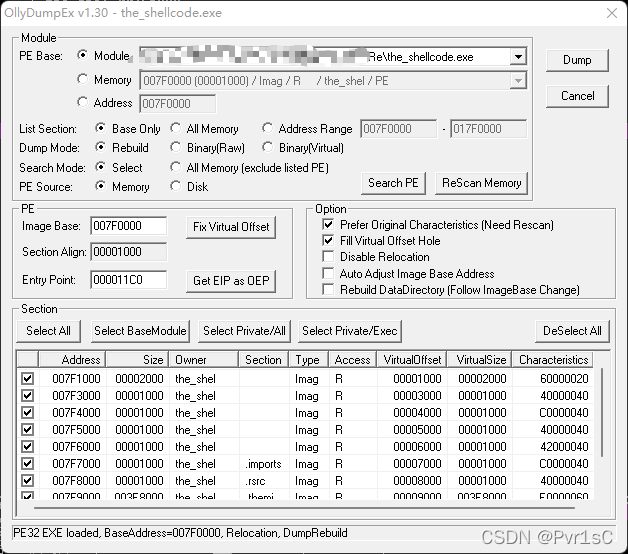Click .imports section name cell
This screenshot has width=628, height=554.
263,464
